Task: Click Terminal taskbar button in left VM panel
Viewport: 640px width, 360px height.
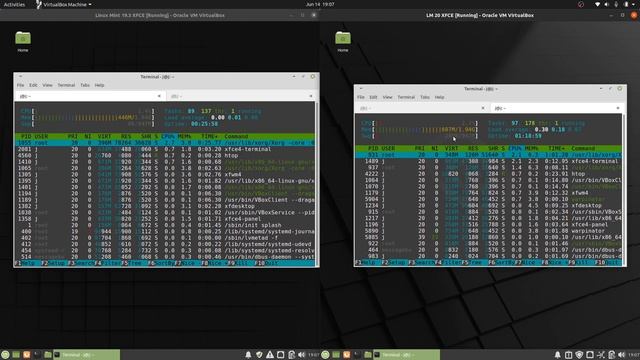Action: point(87,355)
